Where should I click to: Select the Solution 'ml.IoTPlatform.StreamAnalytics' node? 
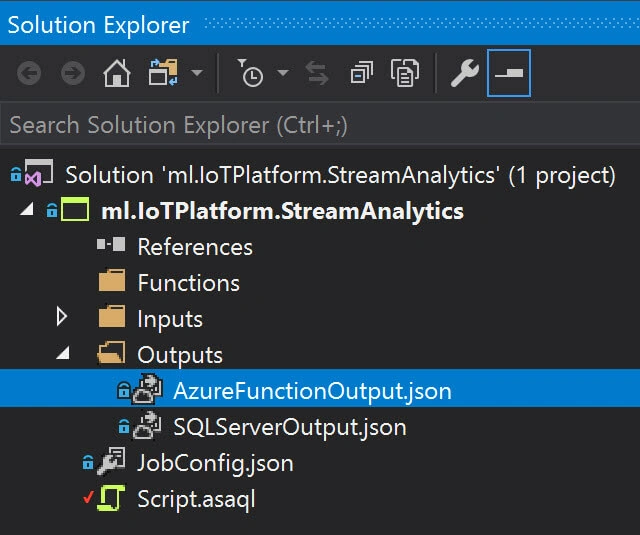(340, 175)
